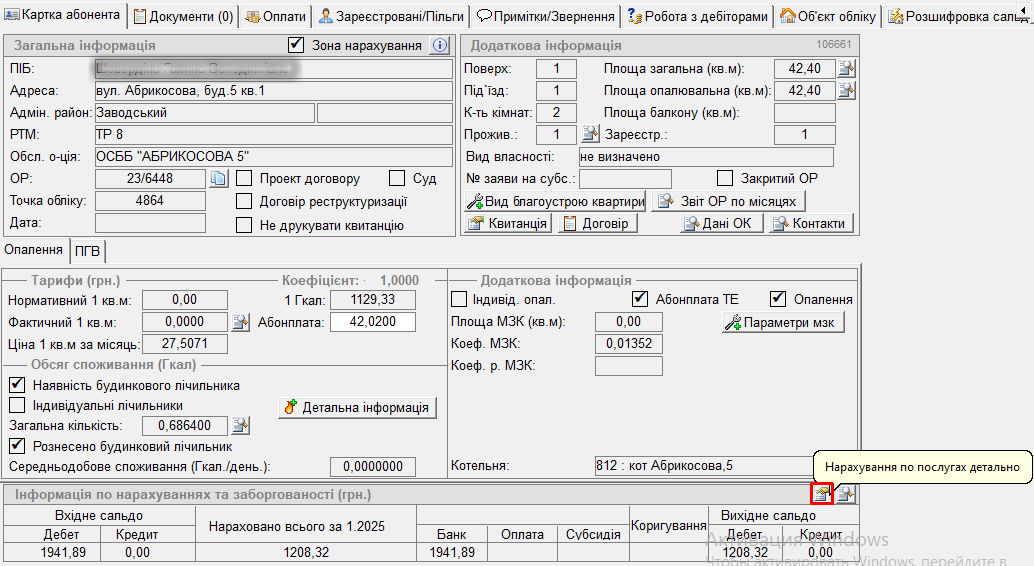Check the Індивідуальні лічильники checkbox
This screenshot has width=1034, height=566.
click(16, 405)
